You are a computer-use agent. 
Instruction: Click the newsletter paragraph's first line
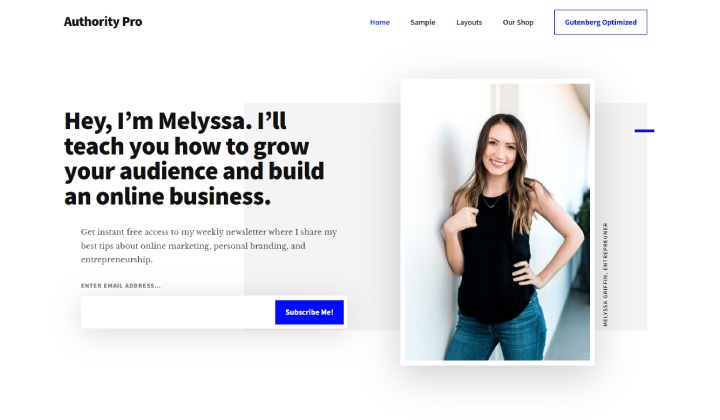pyautogui.click(x=209, y=232)
